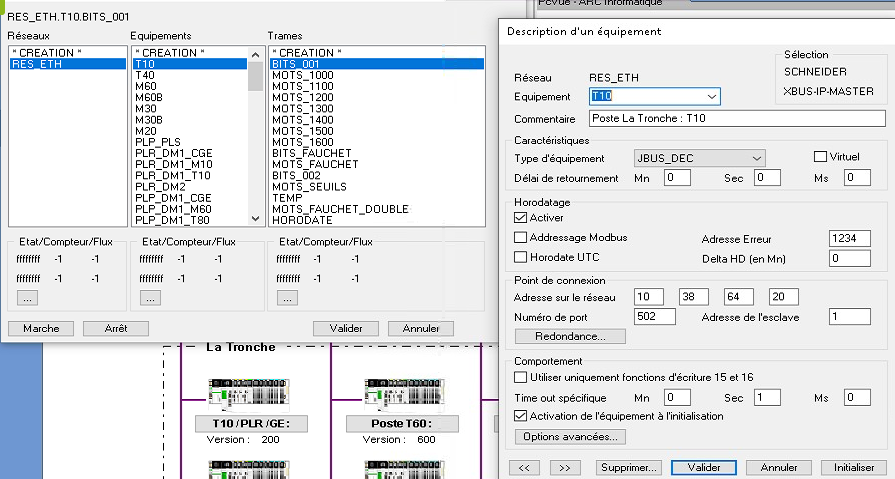
Task: Toggle the Addressage Modbus checkbox
Action: pos(521,238)
